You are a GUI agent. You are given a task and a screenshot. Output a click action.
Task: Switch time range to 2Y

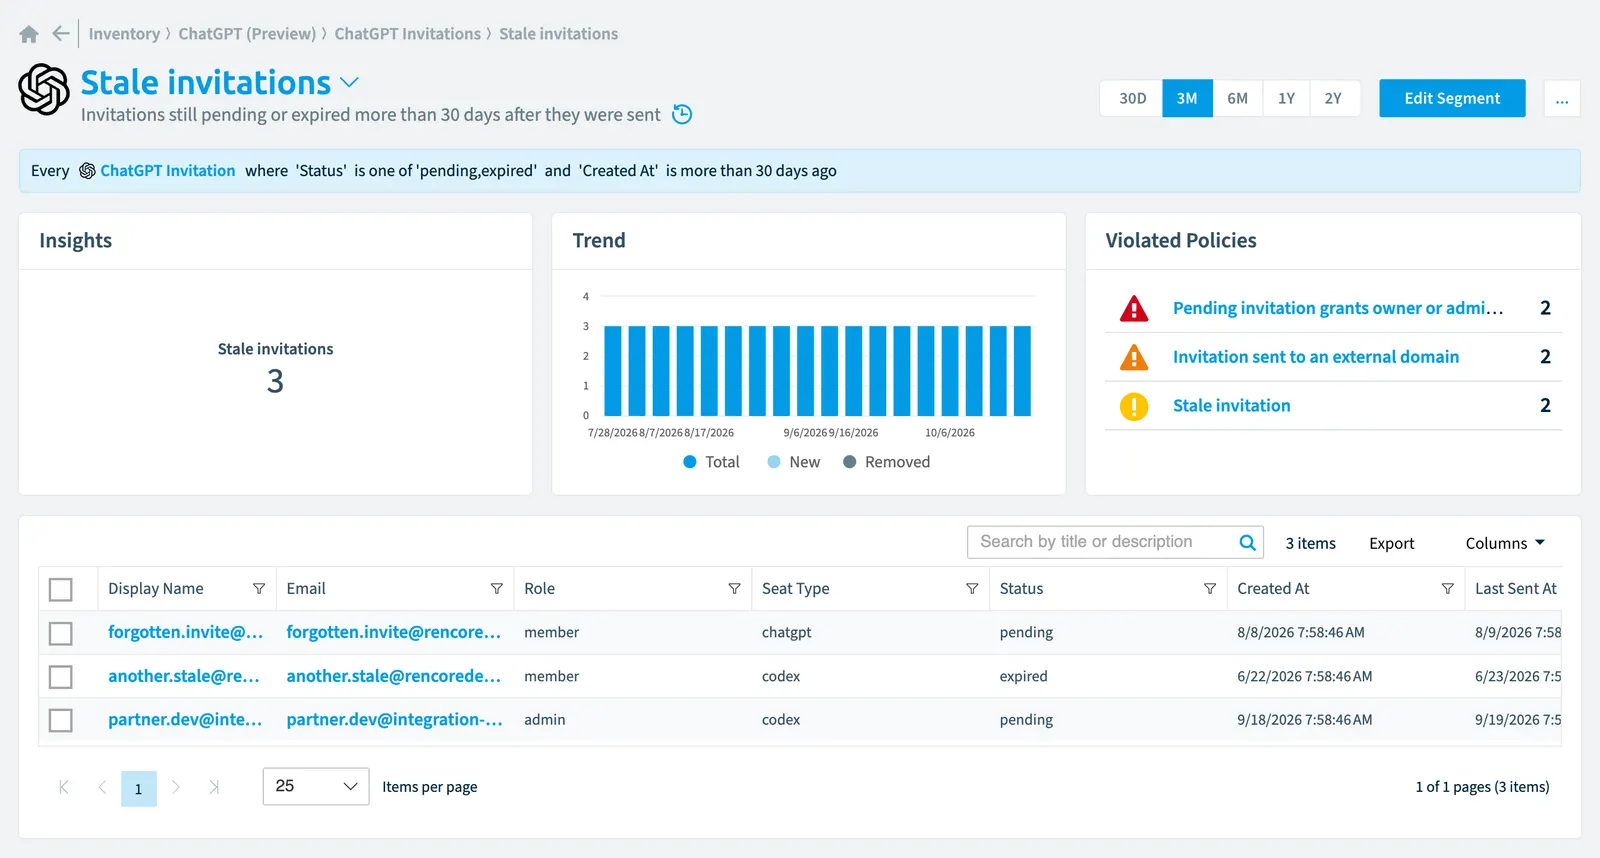point(1334,98)
